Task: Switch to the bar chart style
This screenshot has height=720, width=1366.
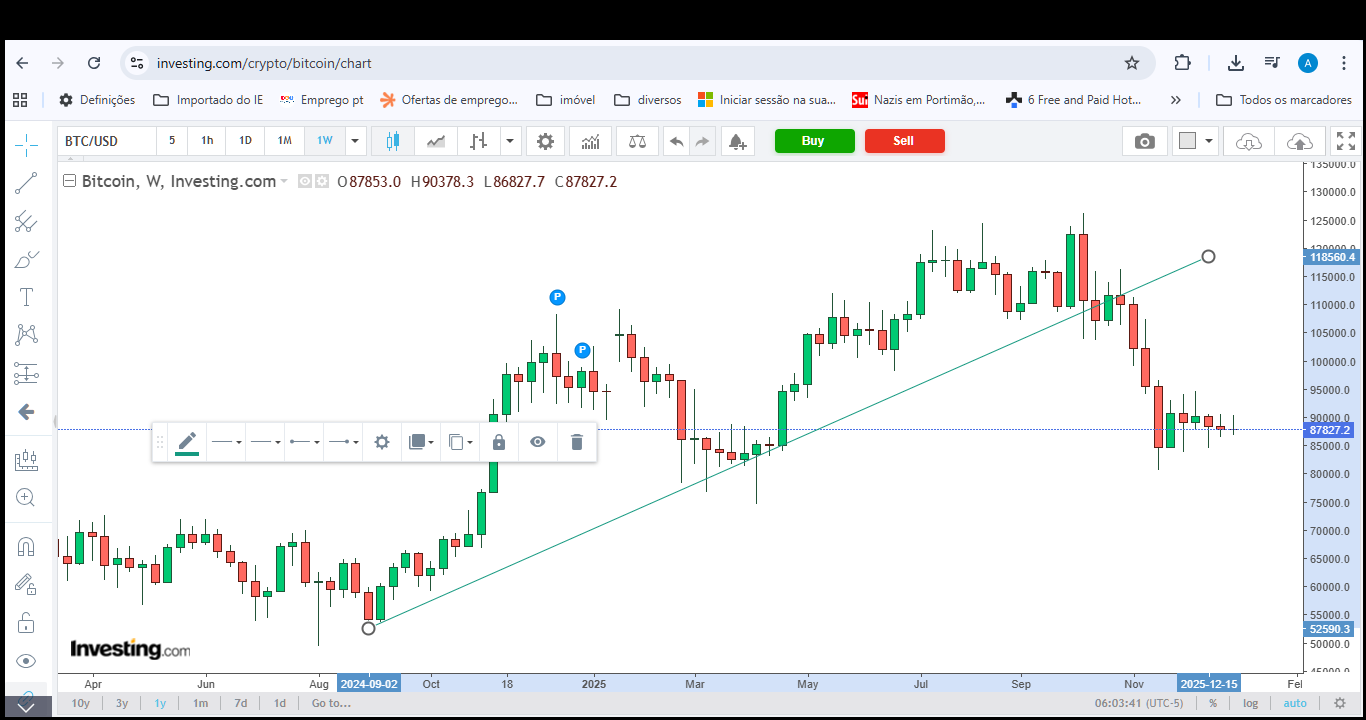Action: tap(479, 141)
